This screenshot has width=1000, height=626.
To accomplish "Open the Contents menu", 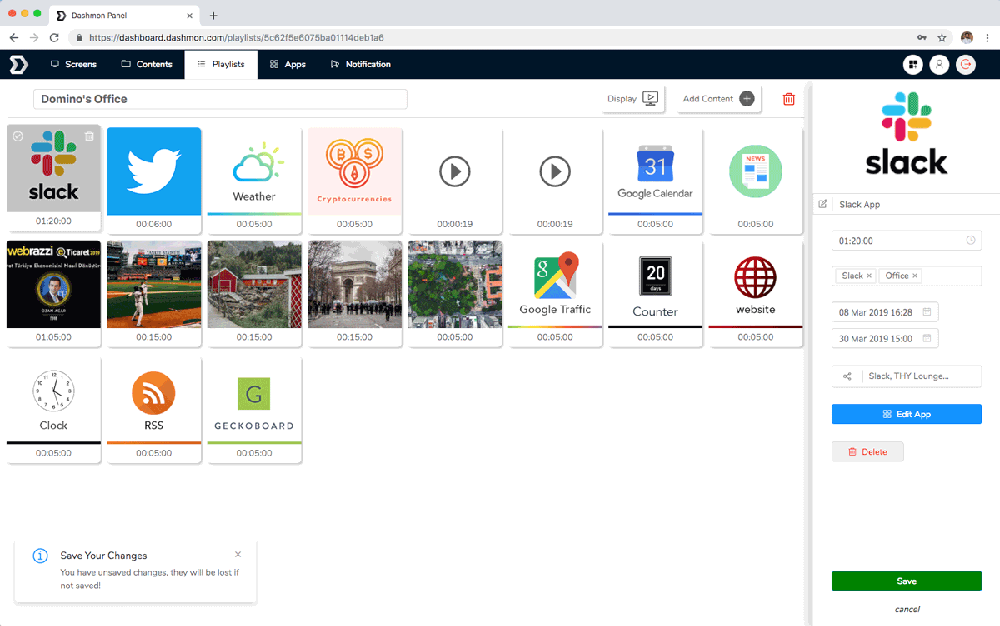I will tap(147, 64).
